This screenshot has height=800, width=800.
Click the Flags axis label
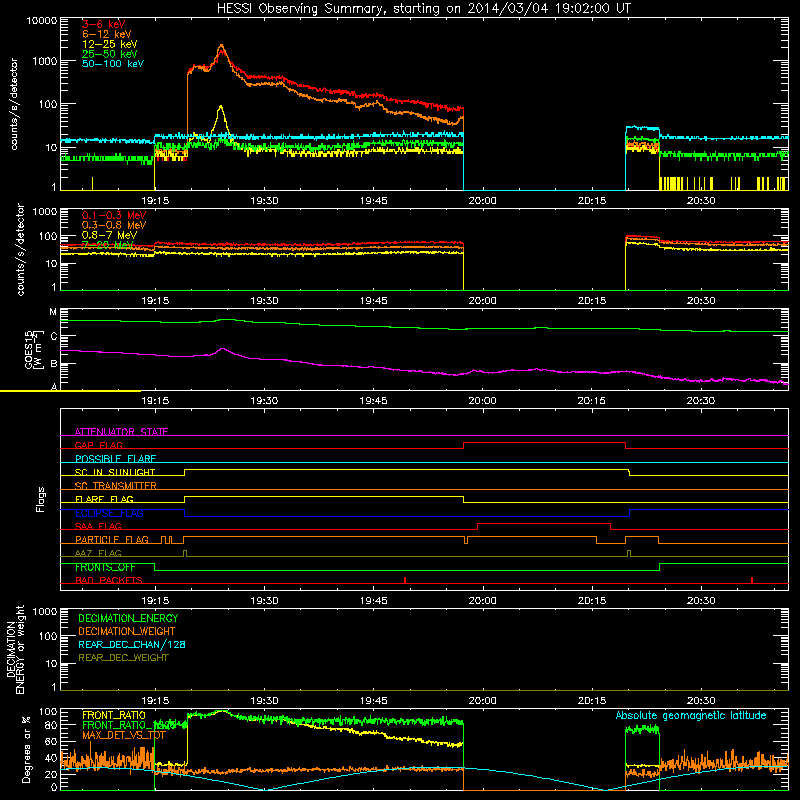40,499
